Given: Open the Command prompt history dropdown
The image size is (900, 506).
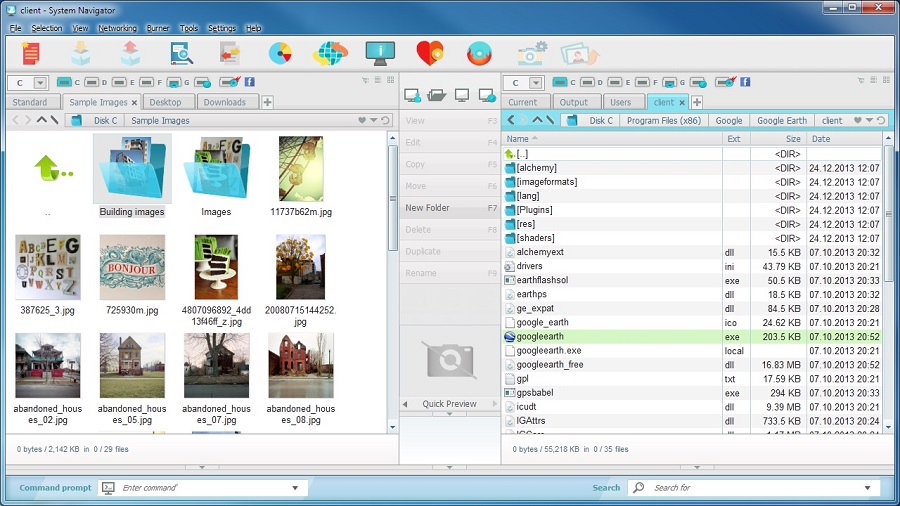Looking at the screenshot, I should pyautogui.click(x=295, y=488).
